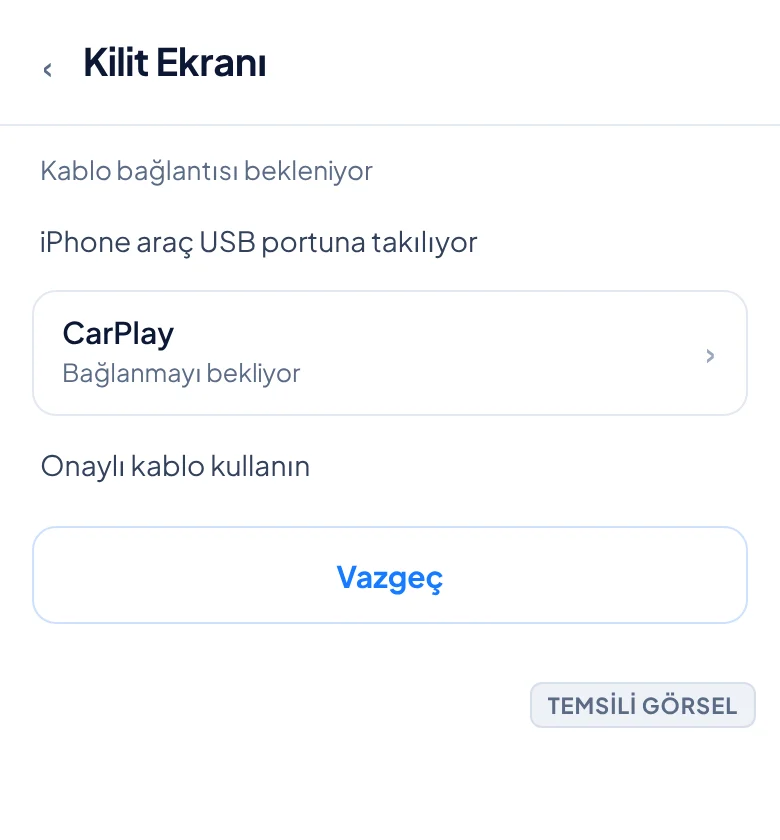Open CarPlay details via right chevron
Viewport: 780px width, 840px height.
point(710,356)
